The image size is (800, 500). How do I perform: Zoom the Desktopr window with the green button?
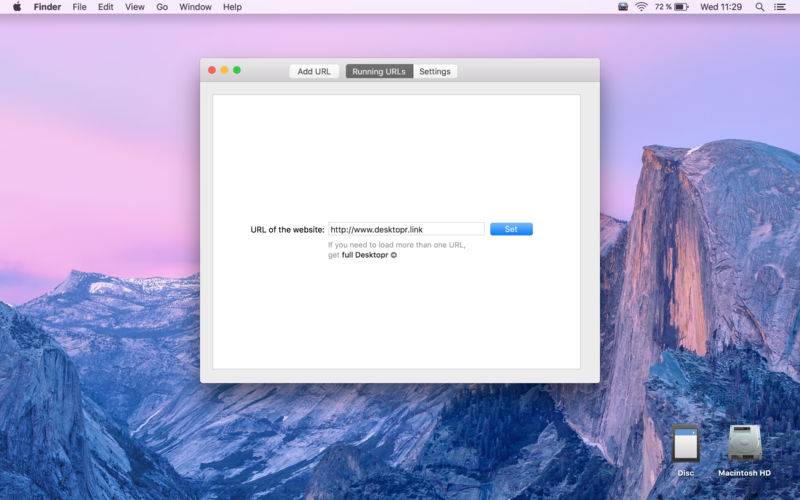click(x=237, y=70)
